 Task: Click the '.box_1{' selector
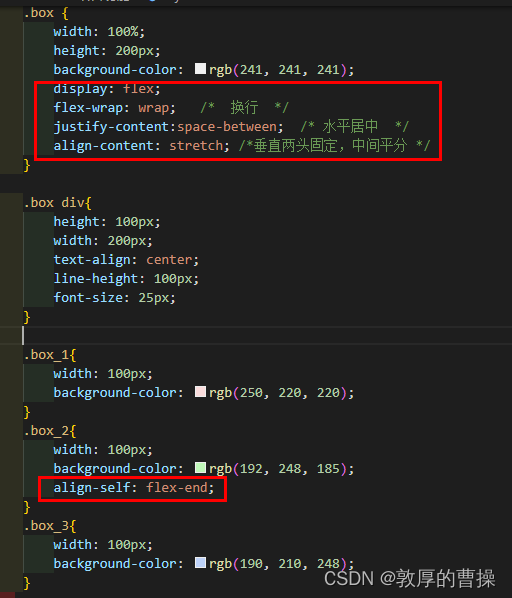point(50,355)
